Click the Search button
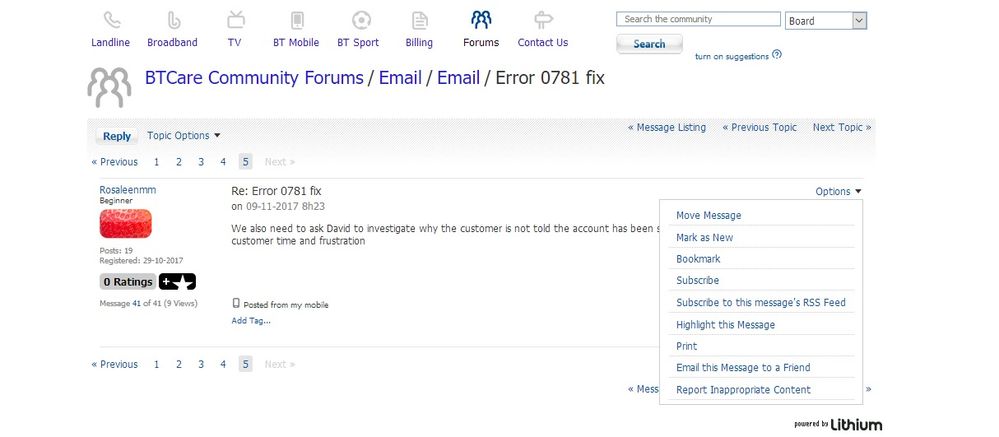Screen dimensions: 999x437 (x=649, y=44)
